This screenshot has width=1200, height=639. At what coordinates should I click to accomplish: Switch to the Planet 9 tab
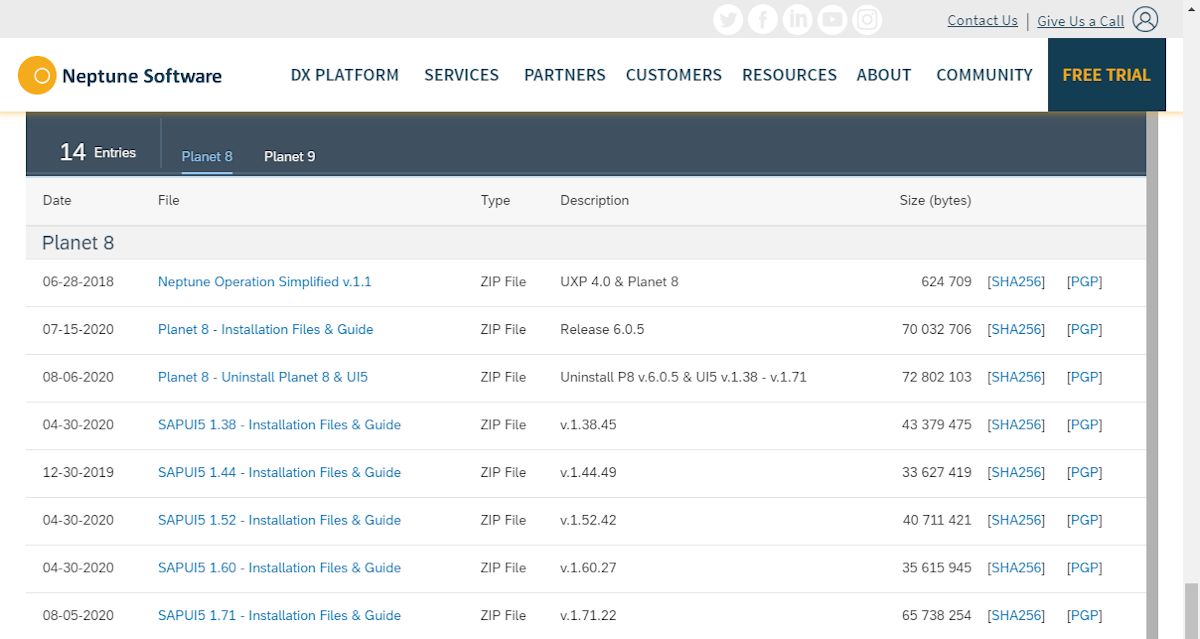click(289, 156)
